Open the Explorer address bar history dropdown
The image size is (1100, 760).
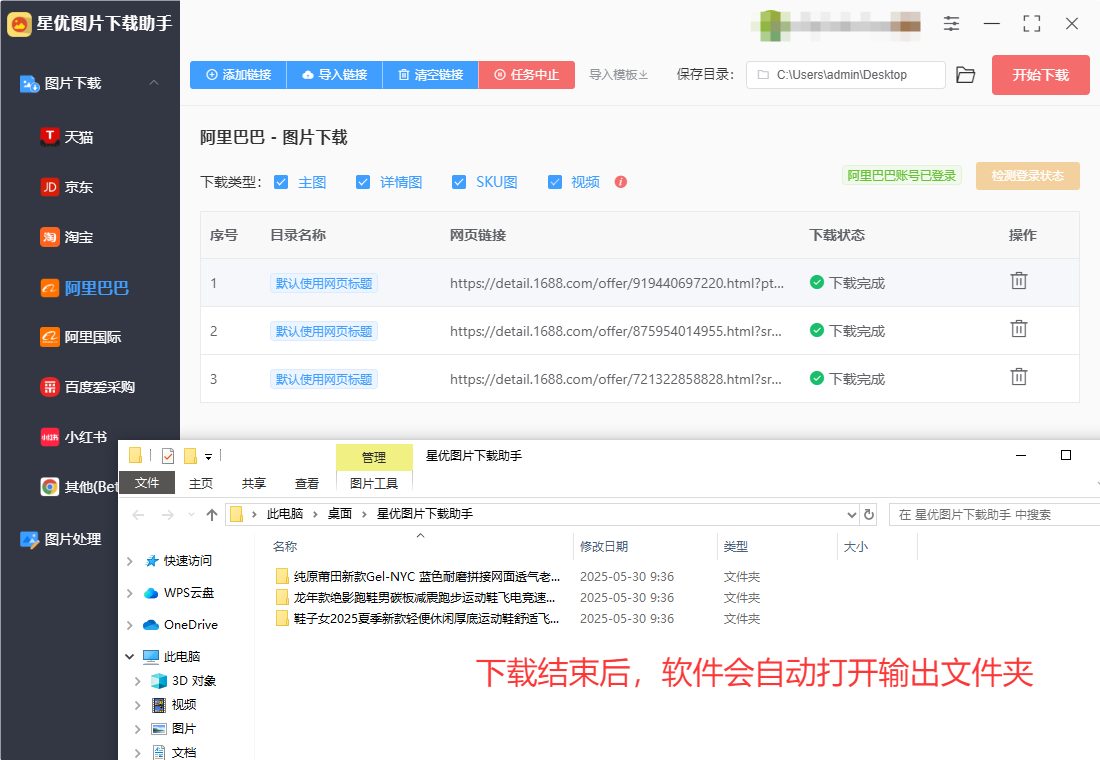[852, 514]
